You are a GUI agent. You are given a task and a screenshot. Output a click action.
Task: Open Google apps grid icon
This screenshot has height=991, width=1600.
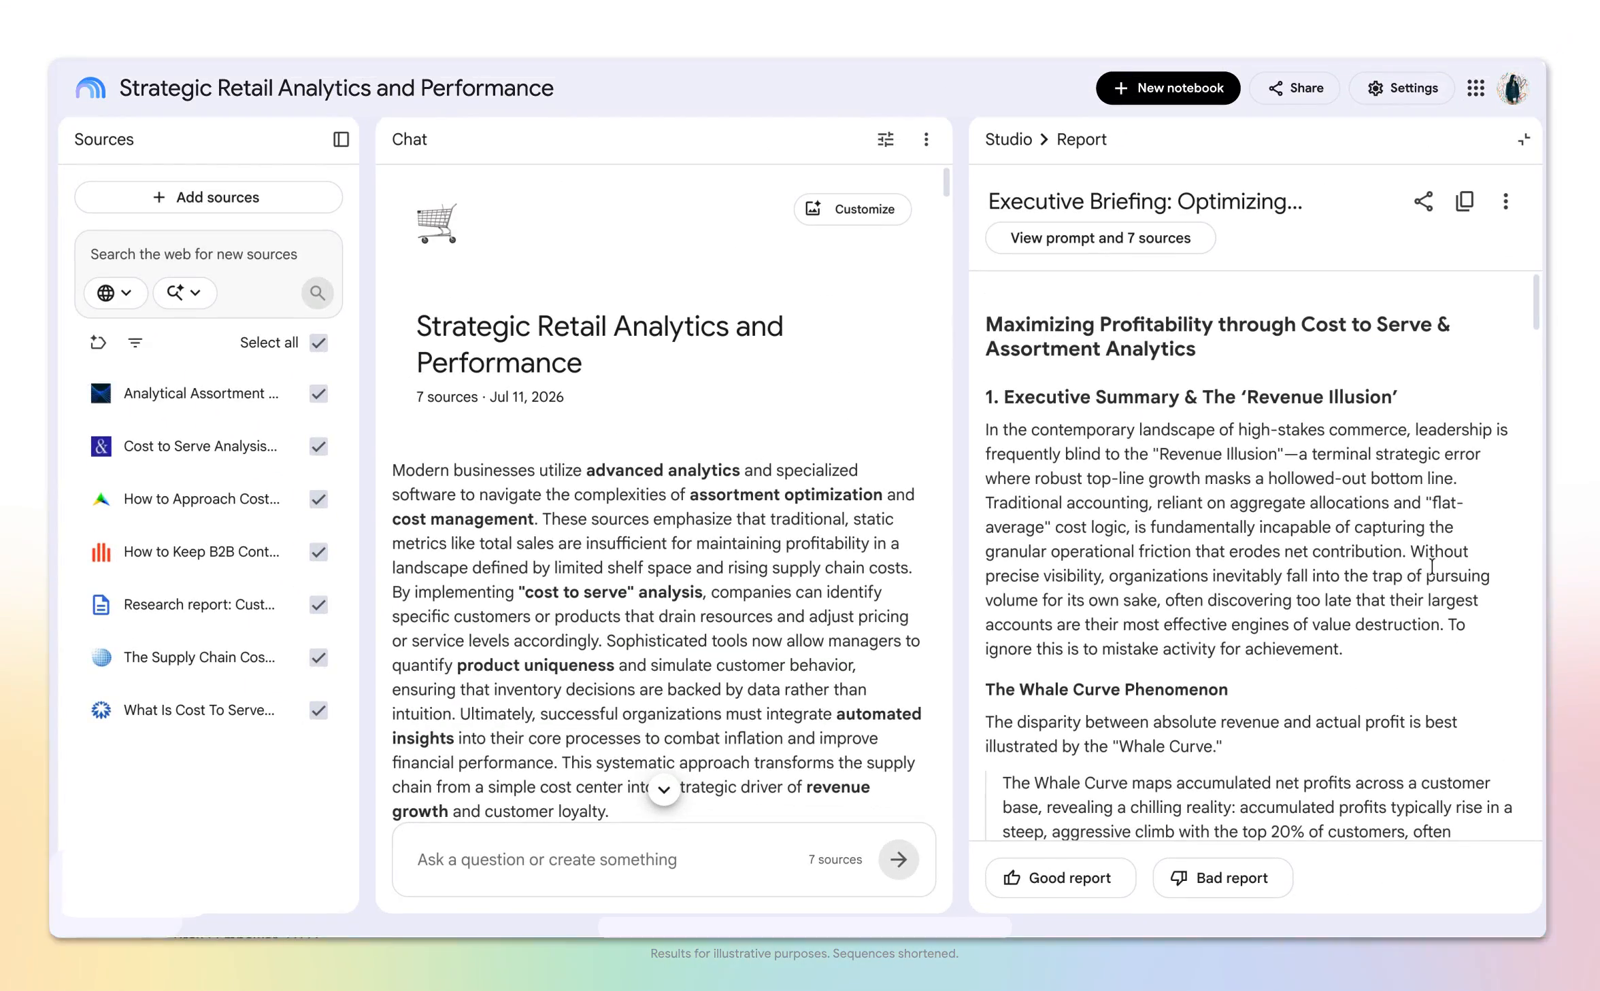tap(1475, 88)
